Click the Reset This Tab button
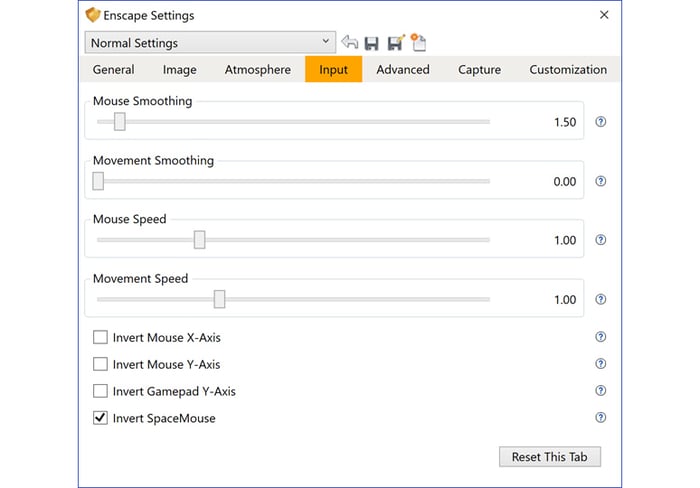Screen dimensions: 700x488 click(x=550, y=457)
